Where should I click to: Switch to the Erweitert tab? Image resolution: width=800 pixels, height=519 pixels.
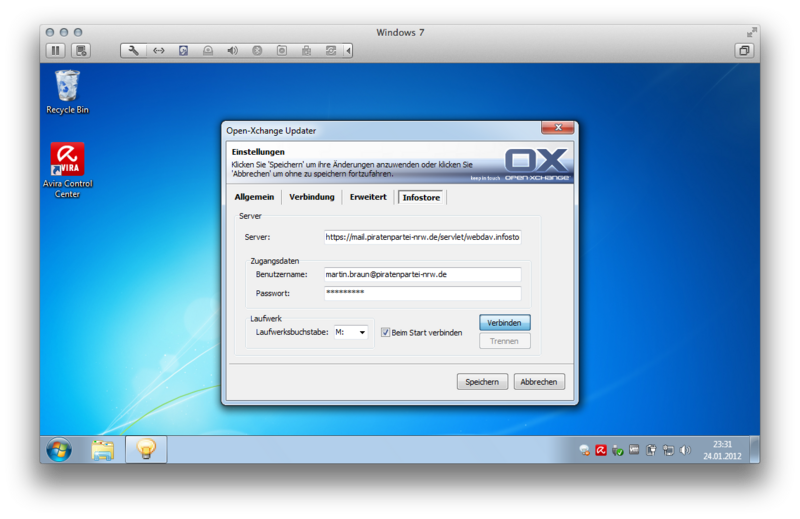tap(368, 197)
